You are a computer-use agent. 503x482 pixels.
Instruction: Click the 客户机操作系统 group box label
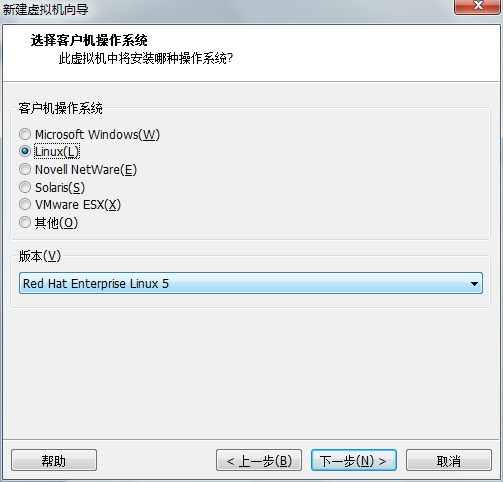pos(60,108)
